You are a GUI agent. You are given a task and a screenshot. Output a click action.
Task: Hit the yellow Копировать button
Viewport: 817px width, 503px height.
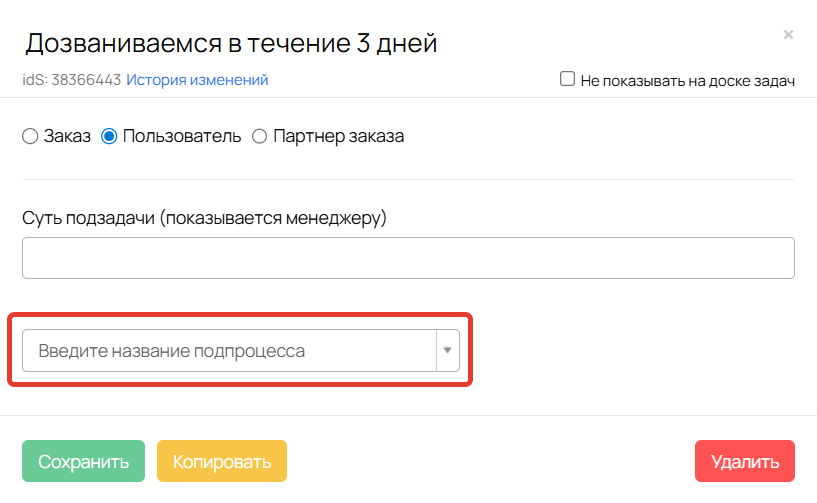click(222, 462)
